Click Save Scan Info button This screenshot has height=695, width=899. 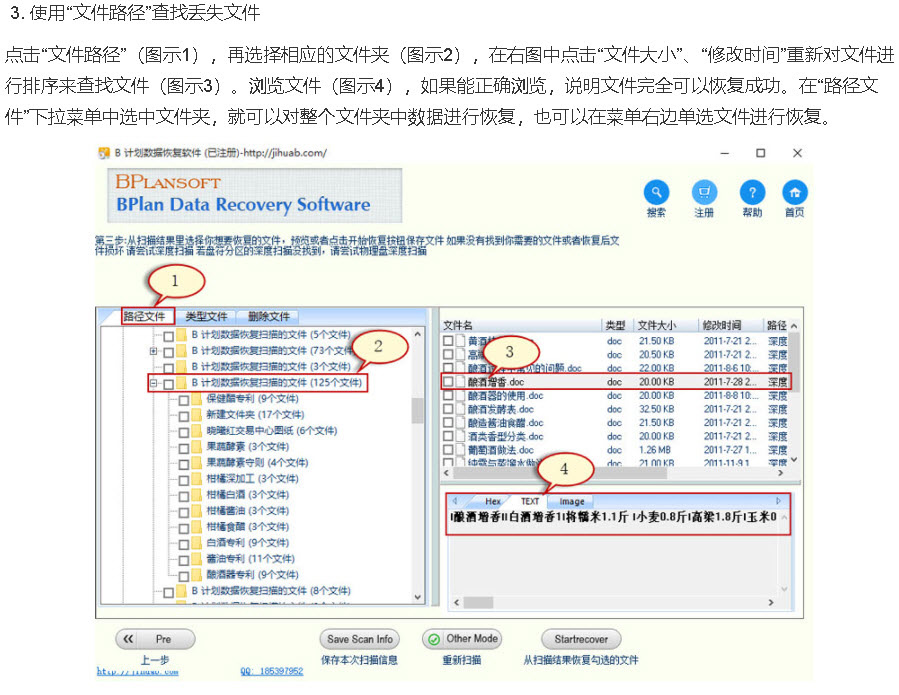pyautogui.click(x=359, y=639)
